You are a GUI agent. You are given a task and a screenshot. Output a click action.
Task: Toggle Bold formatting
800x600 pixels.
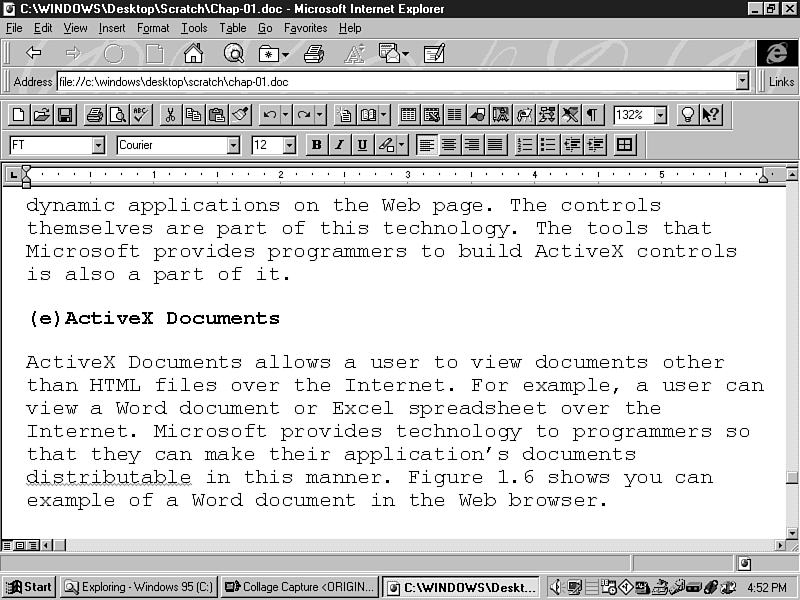(316, 145)
